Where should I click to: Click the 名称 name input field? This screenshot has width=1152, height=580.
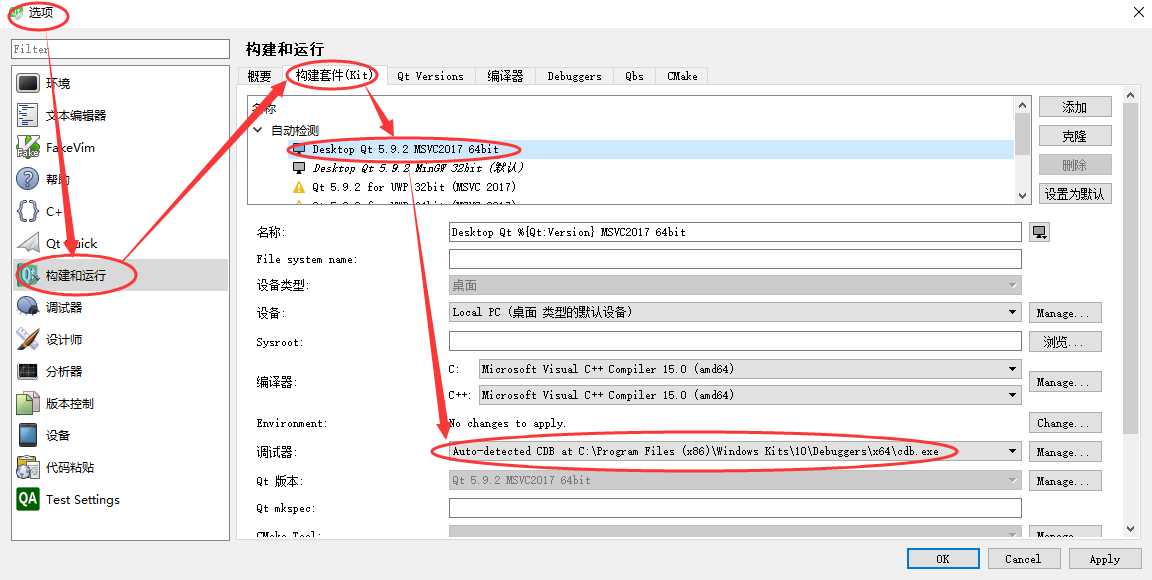pos(735,232)
